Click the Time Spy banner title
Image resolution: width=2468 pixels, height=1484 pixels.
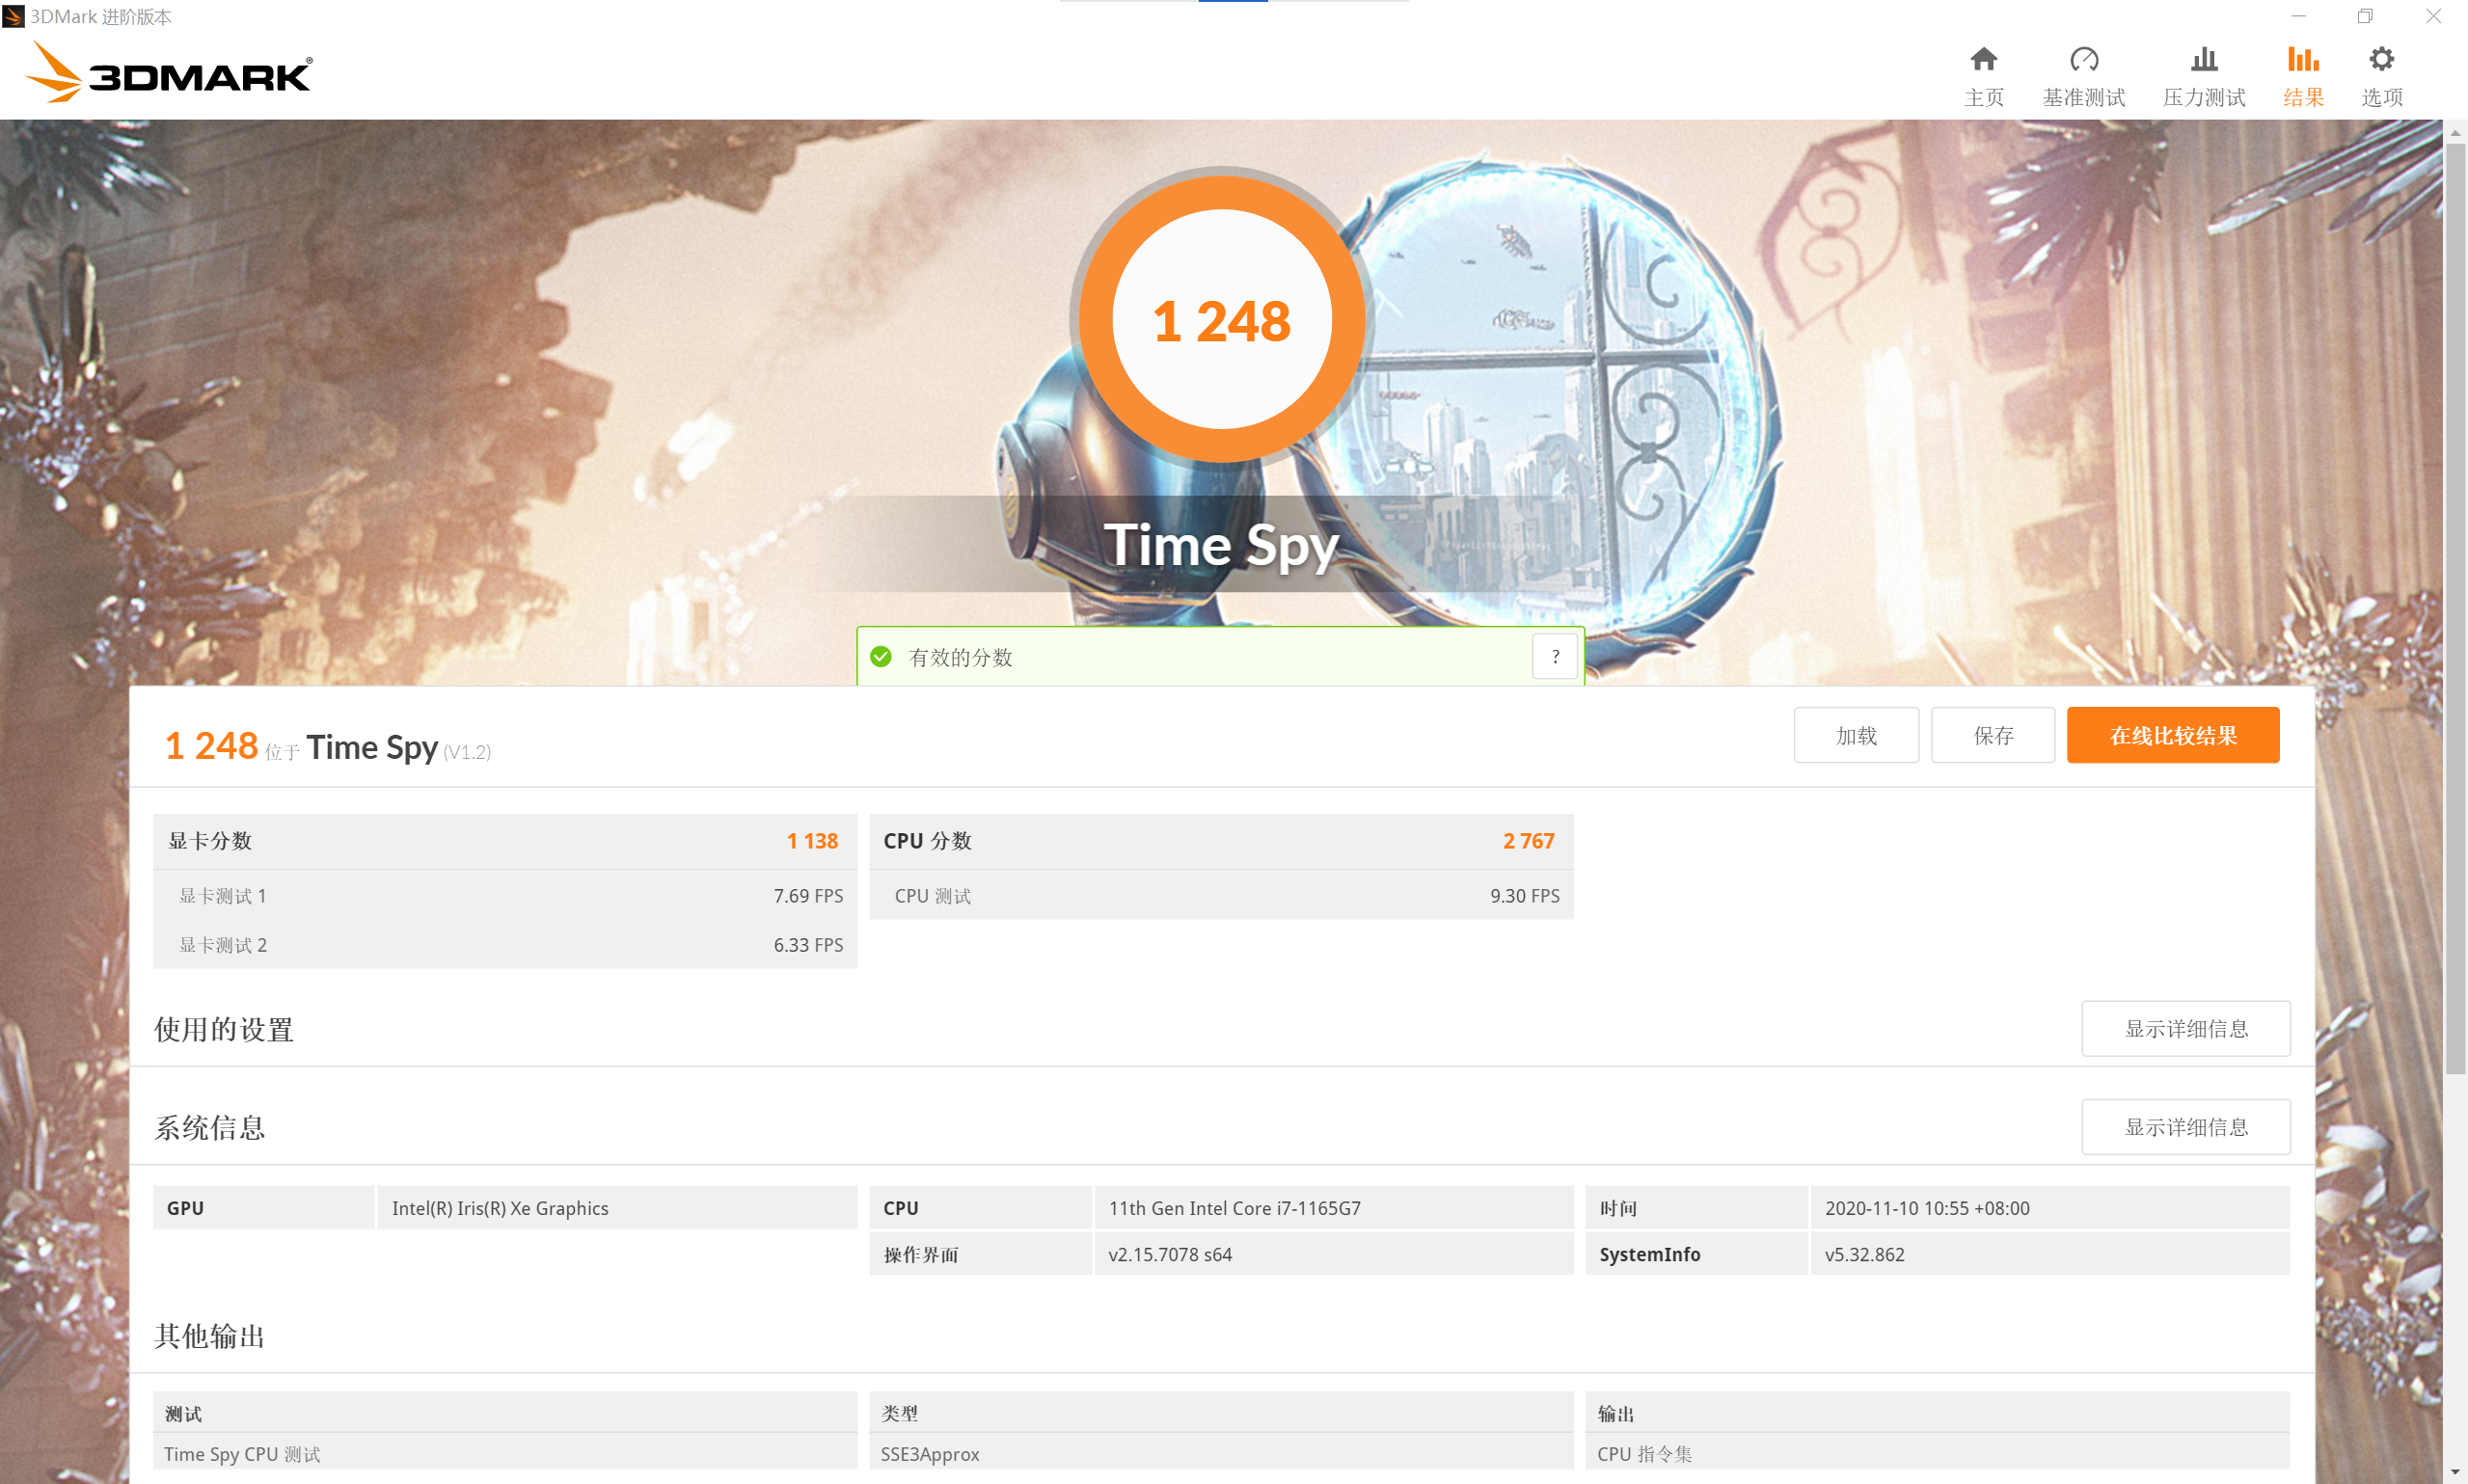point(1221,546)
